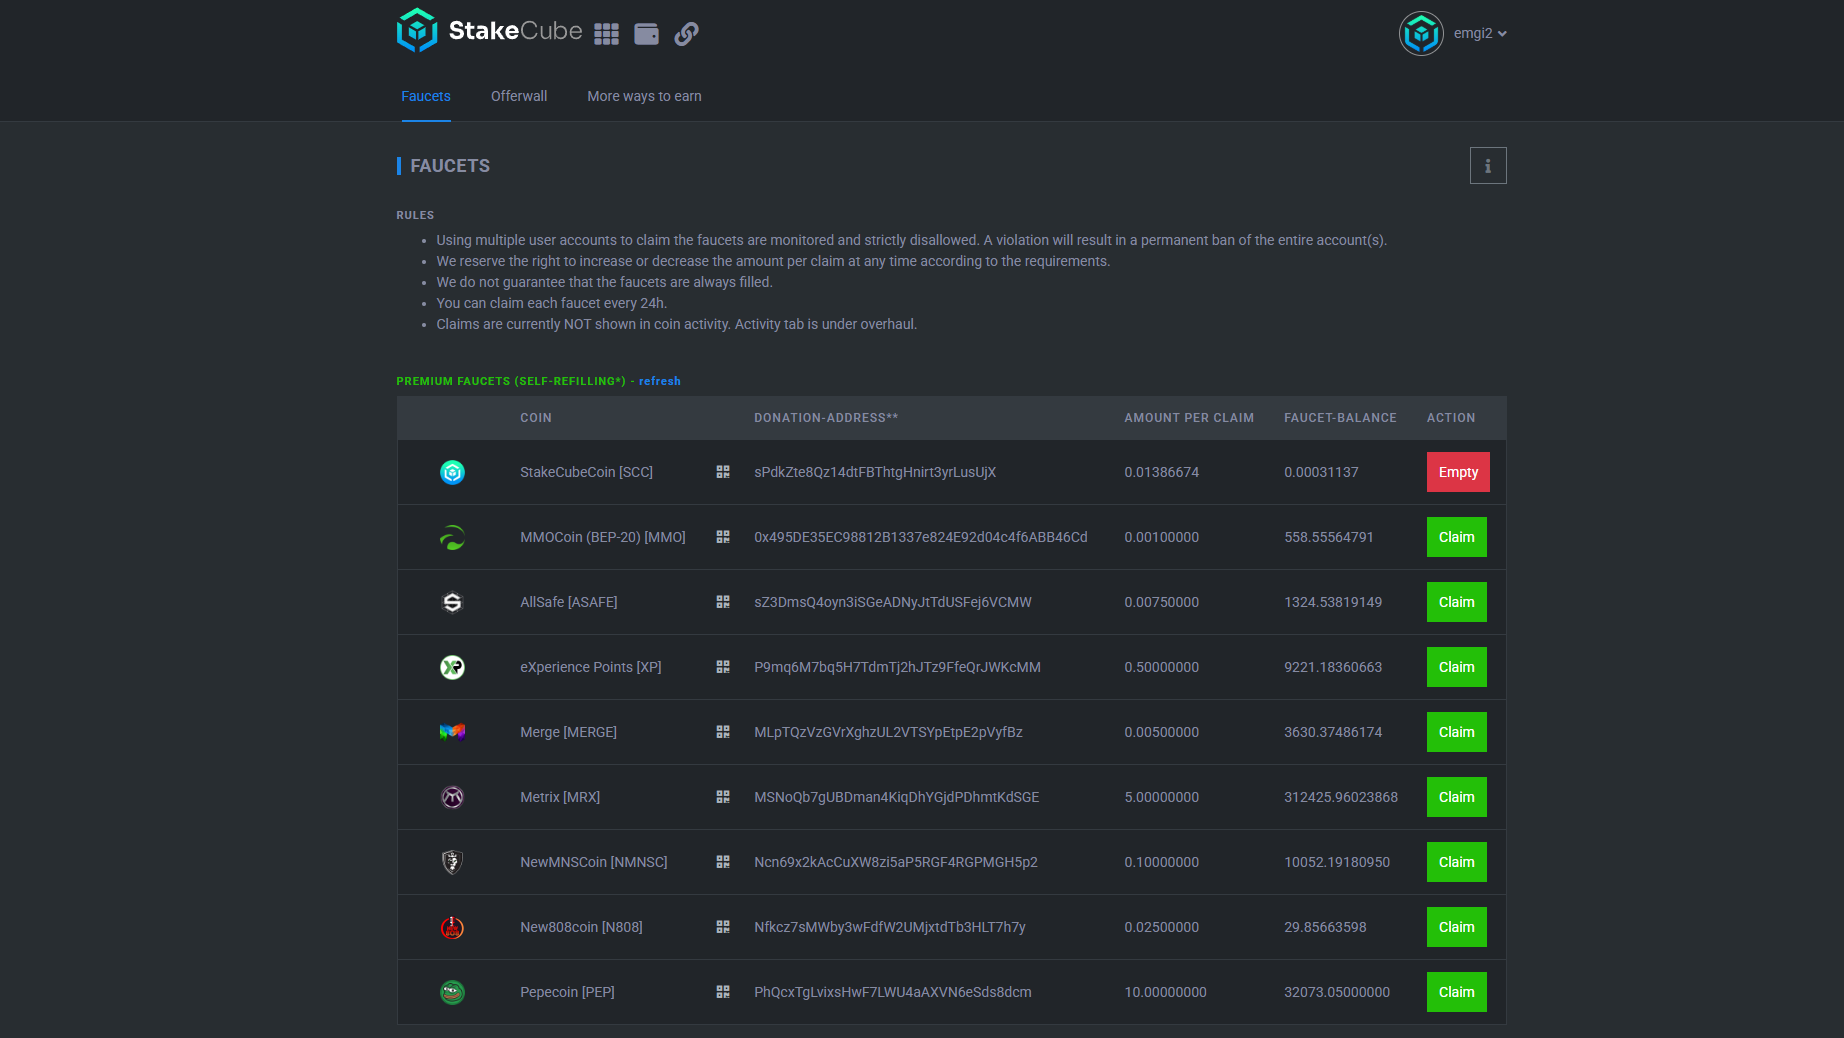Select the NewMNSCoin [NMNSC] coin name

pos(594,862)
